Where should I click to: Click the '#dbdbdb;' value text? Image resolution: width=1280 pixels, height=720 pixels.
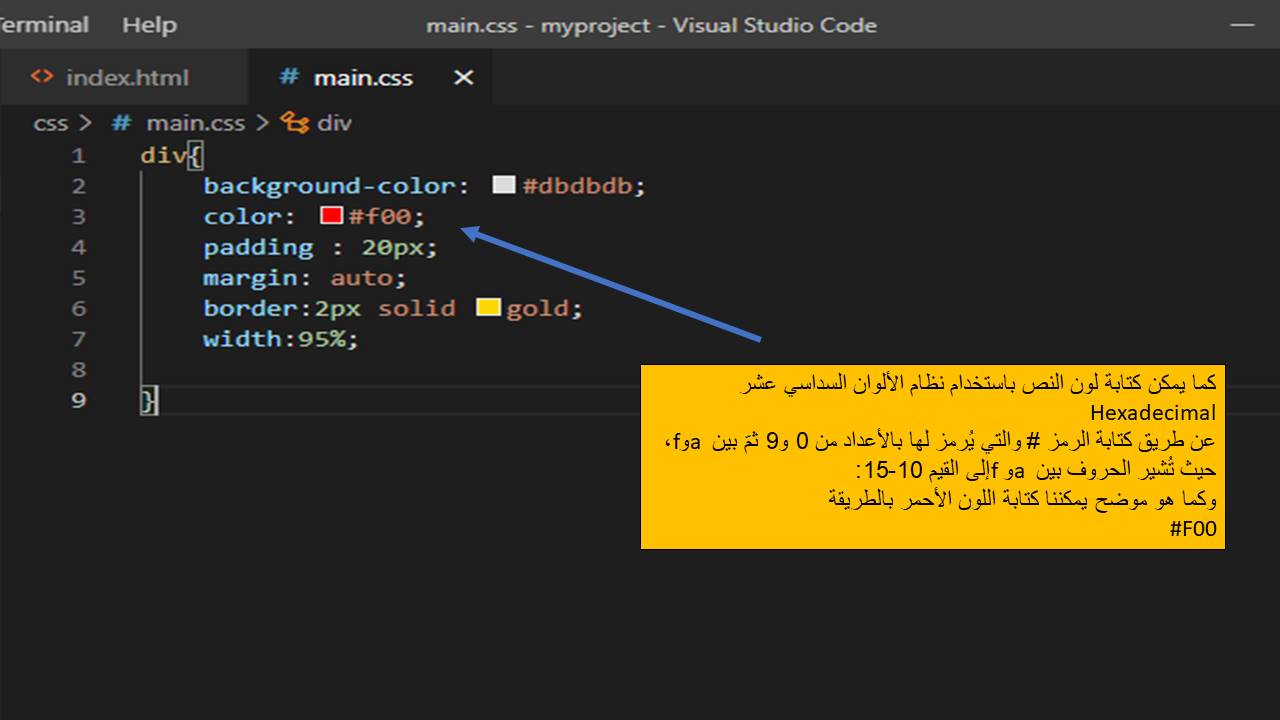584,186
